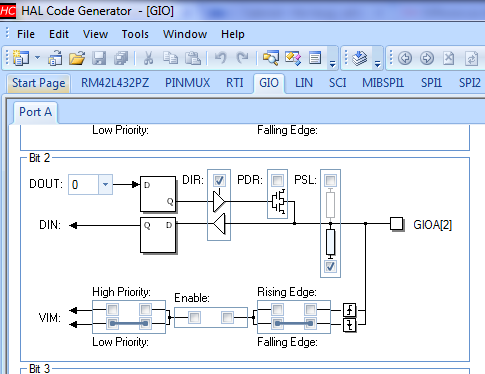Image resolution: width=485 pixels, height=374 pixels.
Task: Click the Navigate Back arrow icon
Action: [405, 58]
